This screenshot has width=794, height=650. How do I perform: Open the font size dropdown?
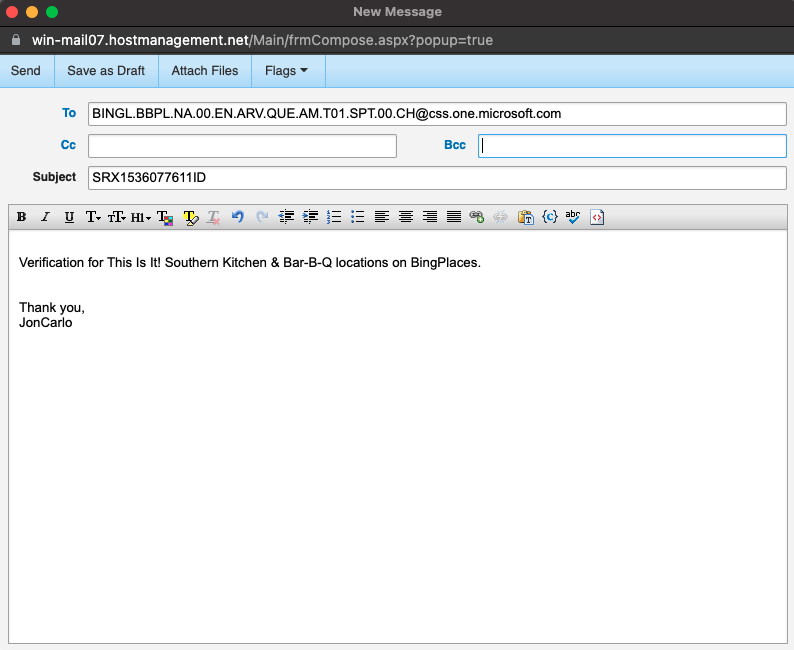click(116, 217)
